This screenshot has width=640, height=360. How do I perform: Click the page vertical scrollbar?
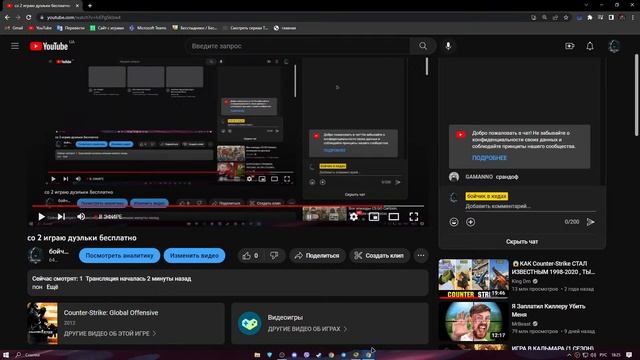(636, 96)
